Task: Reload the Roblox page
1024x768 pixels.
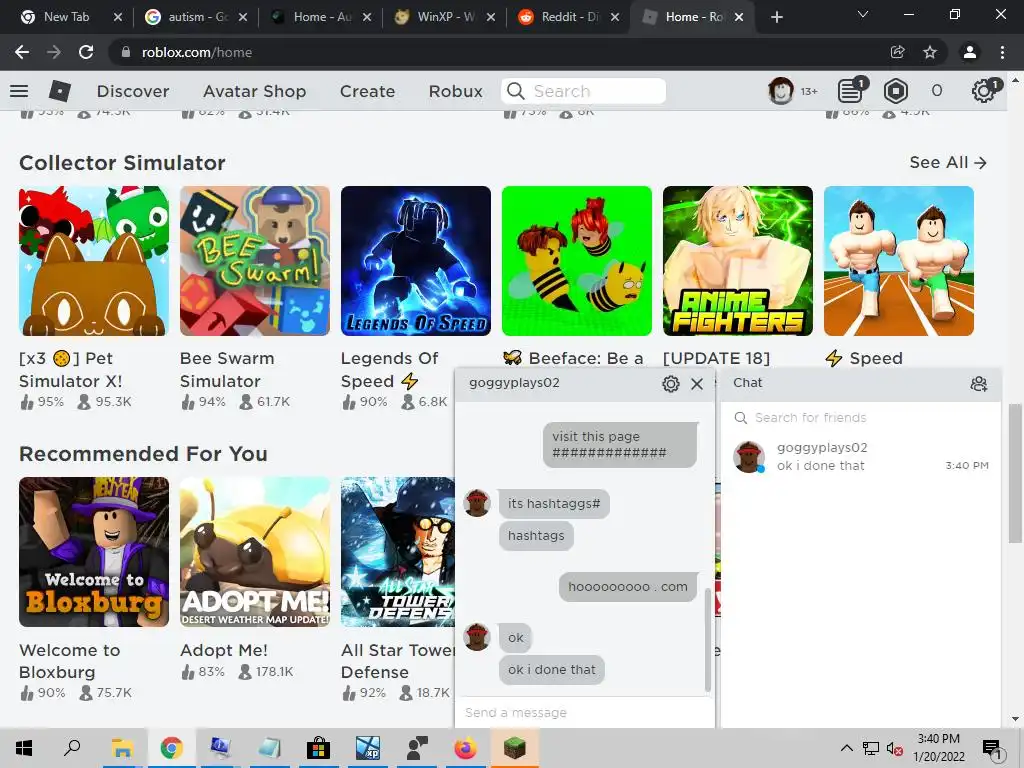Action: click(x=86, y=52)
